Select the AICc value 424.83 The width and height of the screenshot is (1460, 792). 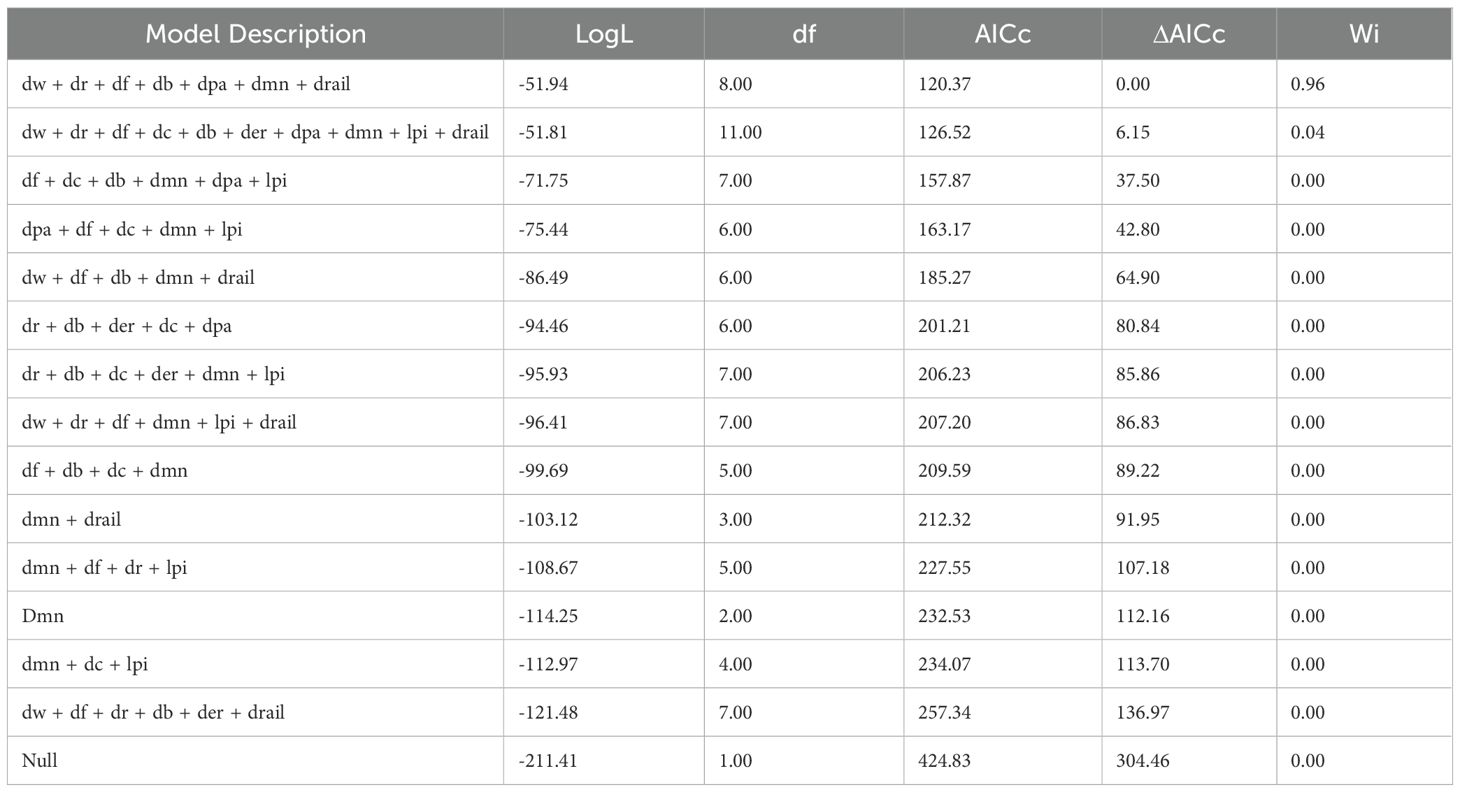944,761
